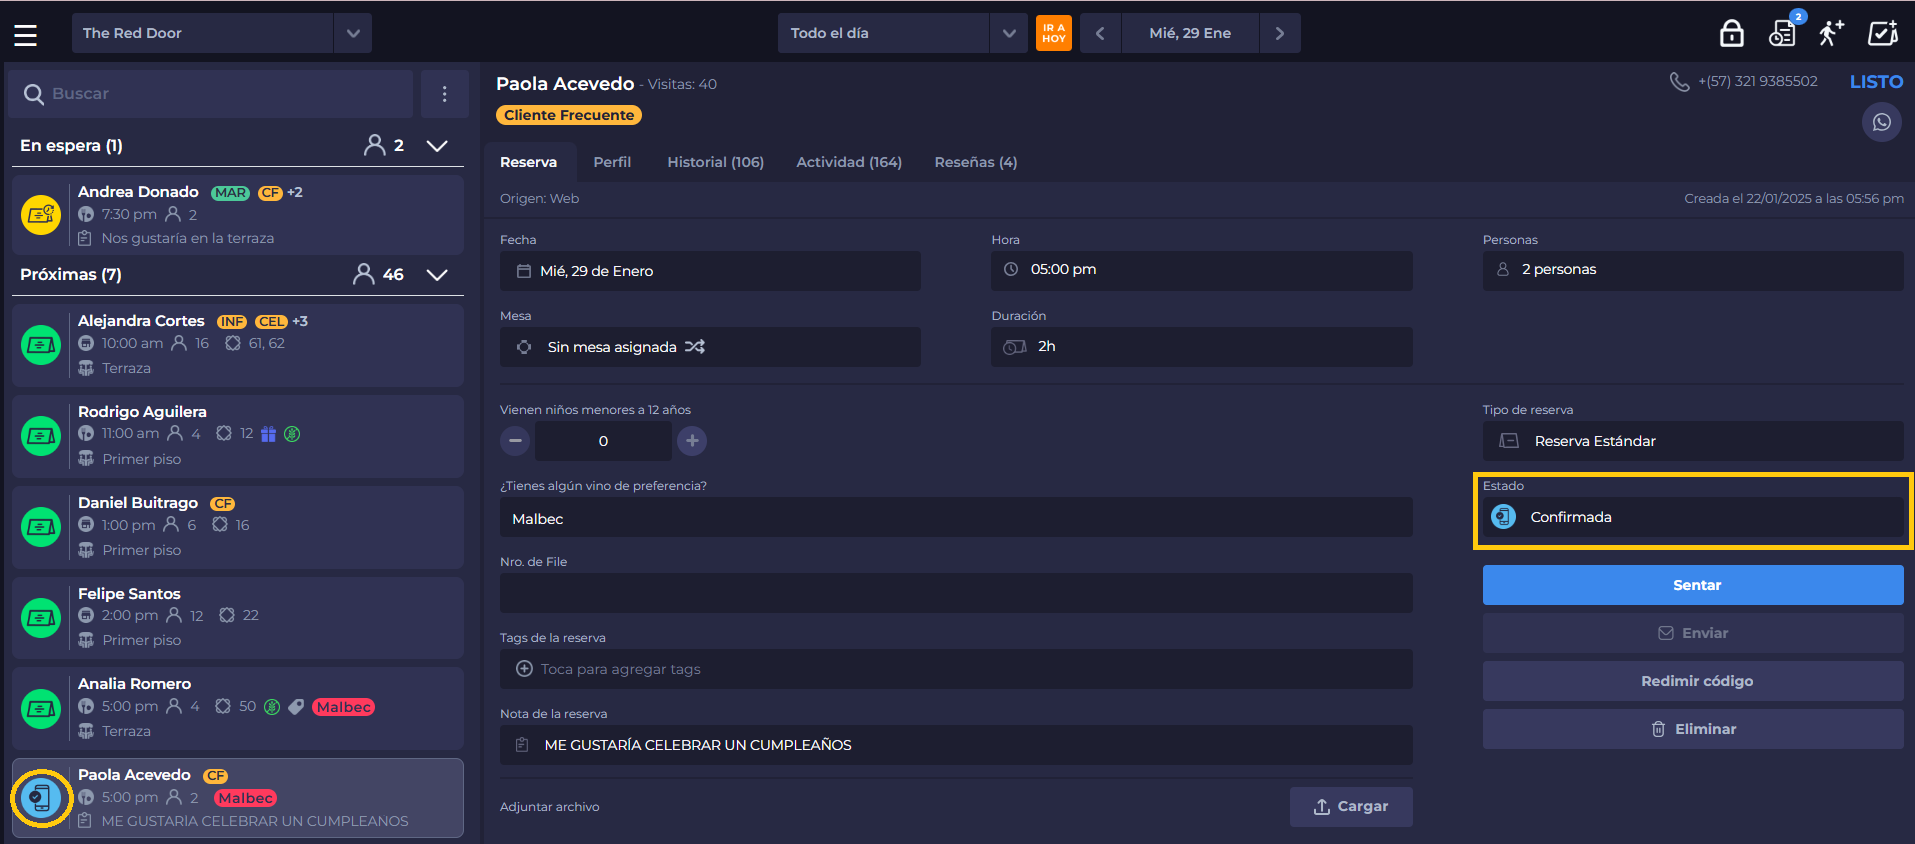Click Daniel Buitrago's green status icon
The width and height of the screenshot is (1915, 844).
(x=41, y=527)
